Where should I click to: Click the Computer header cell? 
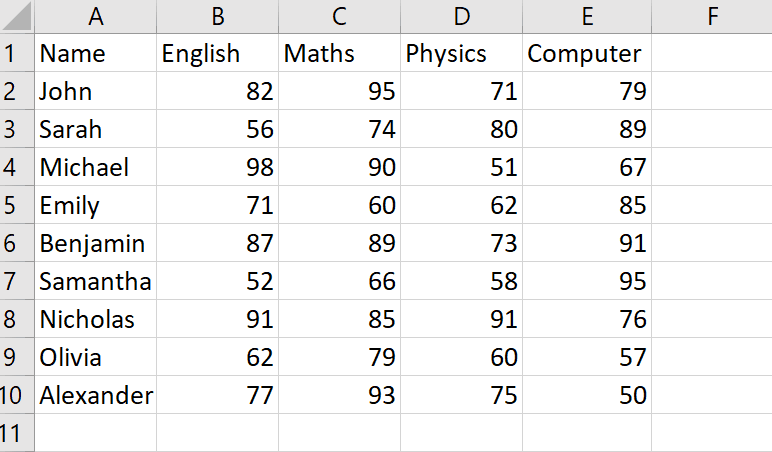(587, 53)
